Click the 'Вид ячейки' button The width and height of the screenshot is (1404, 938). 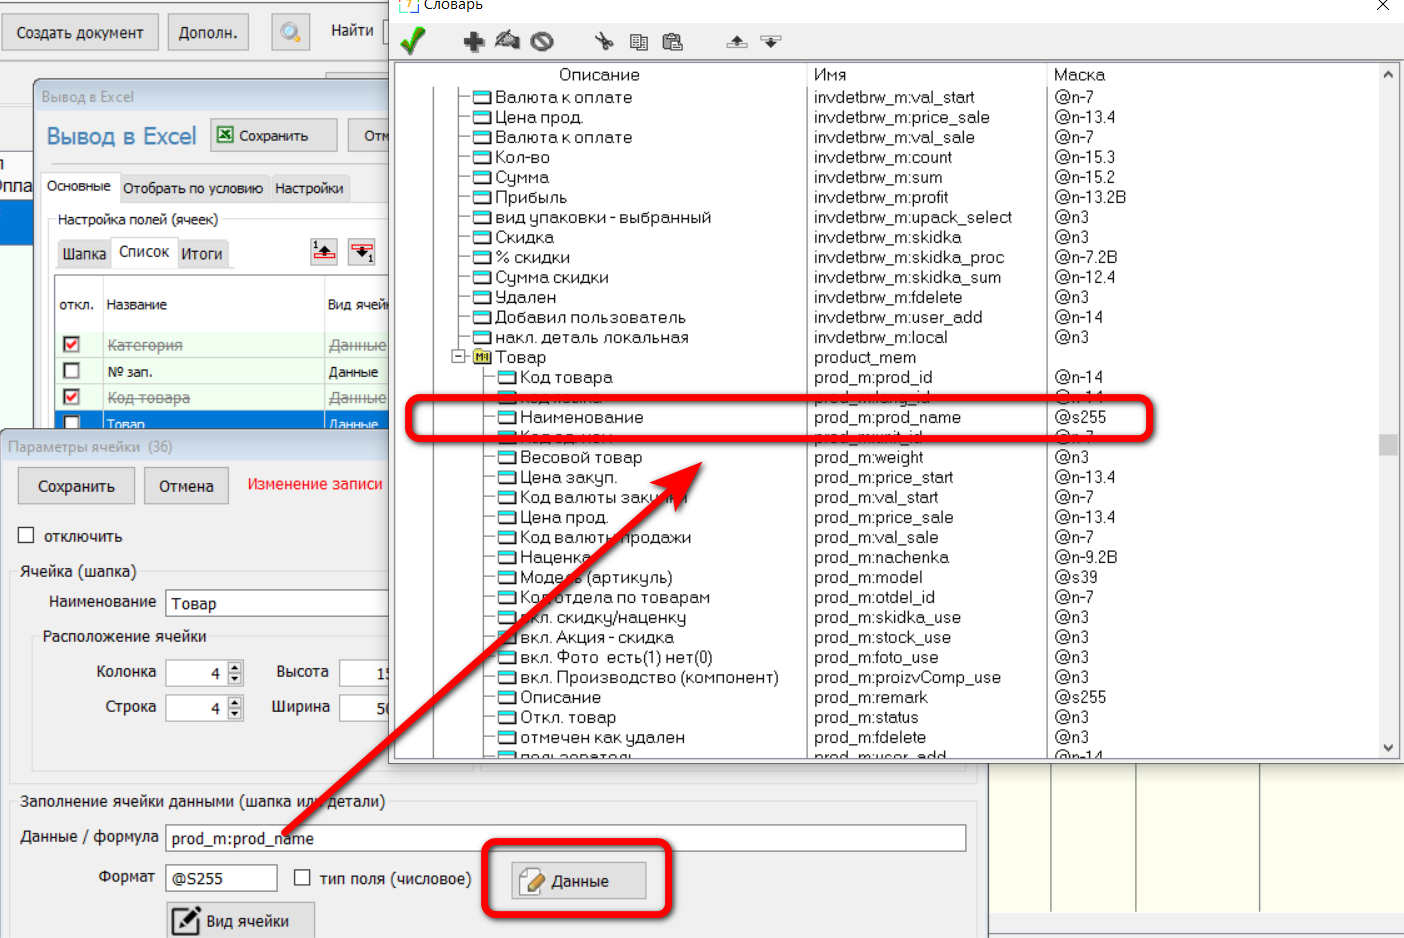pos(240,921)
